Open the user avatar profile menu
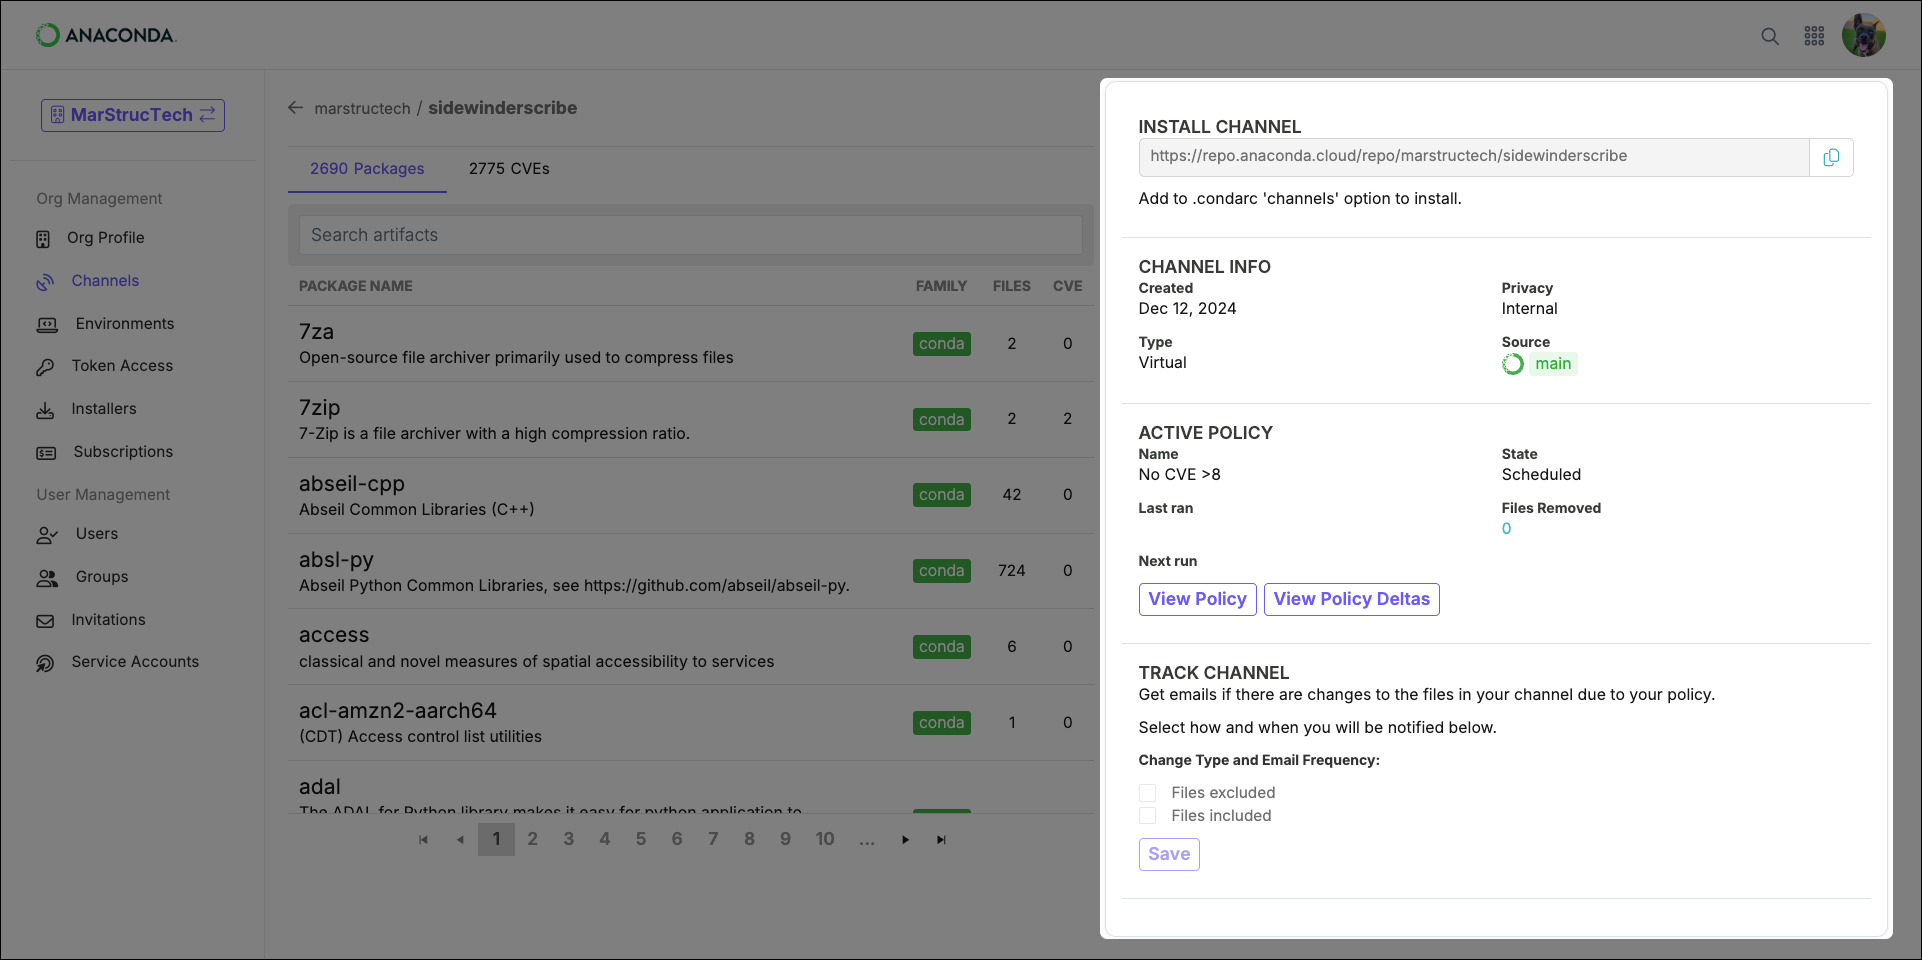The height and width of the screenshot is (960, 1922). tap(1864, 35)
